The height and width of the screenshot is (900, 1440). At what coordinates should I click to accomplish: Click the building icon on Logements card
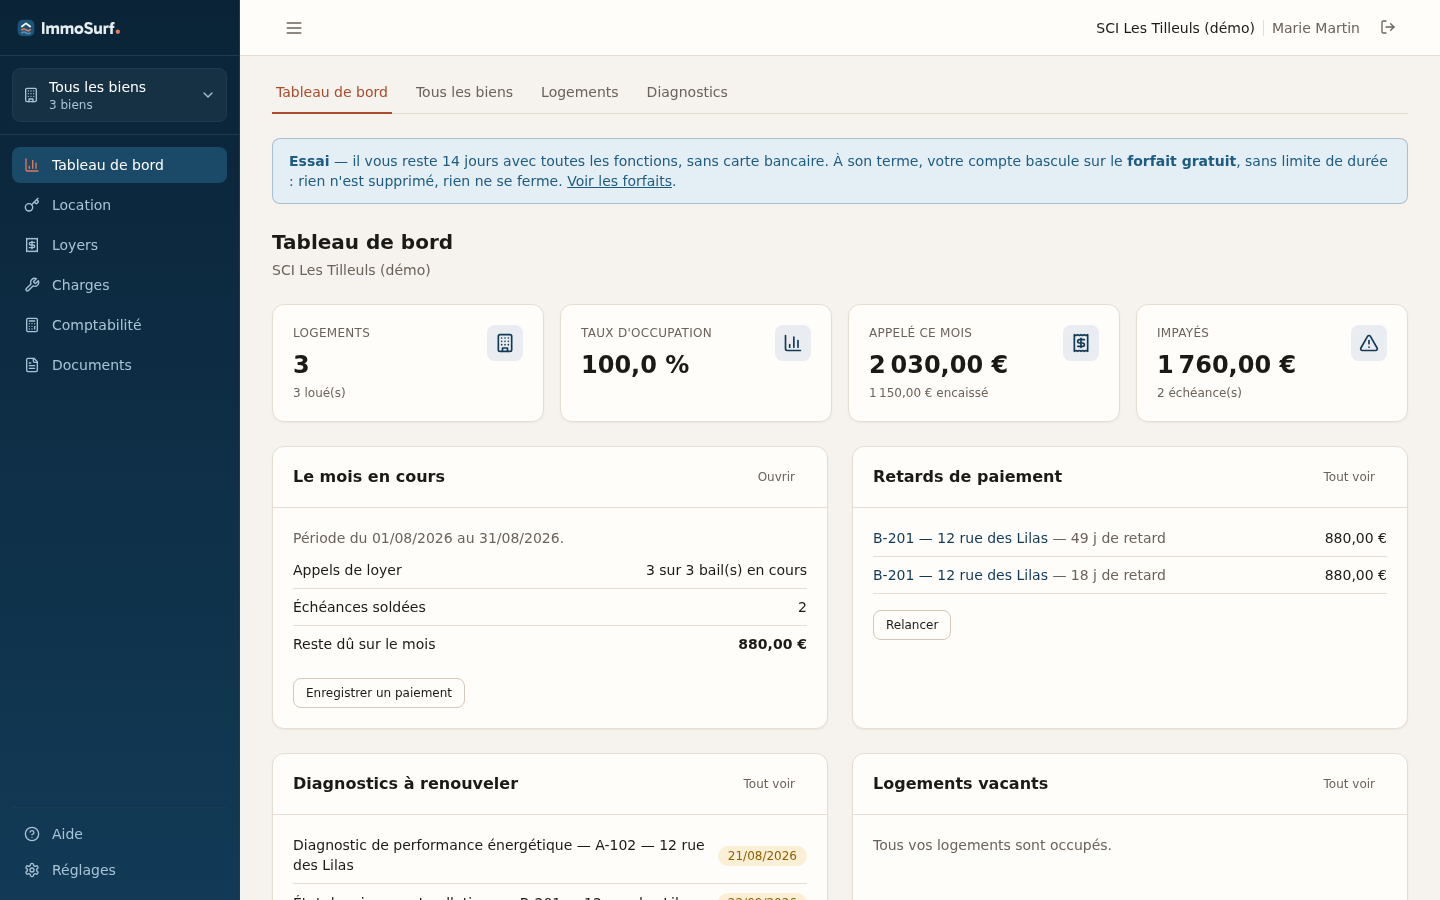point(505,343)
